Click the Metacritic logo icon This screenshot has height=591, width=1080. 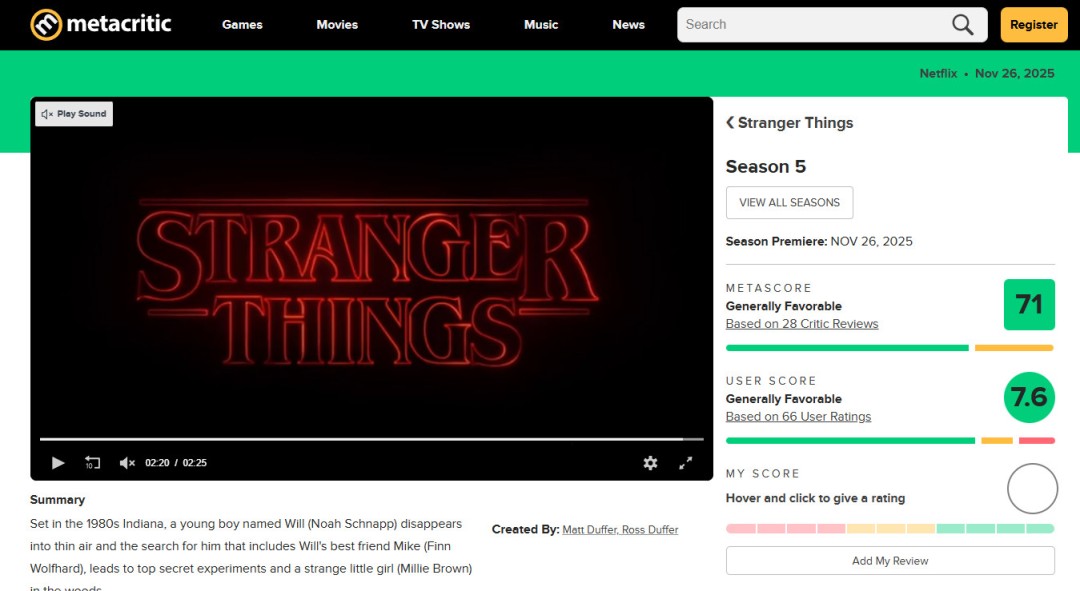pos(46,25)
